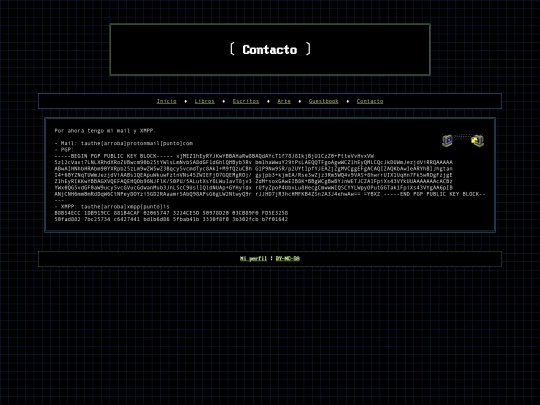540x405 pixels.
Task: Click the Mail protonmail address line
Action: point(124,143)
